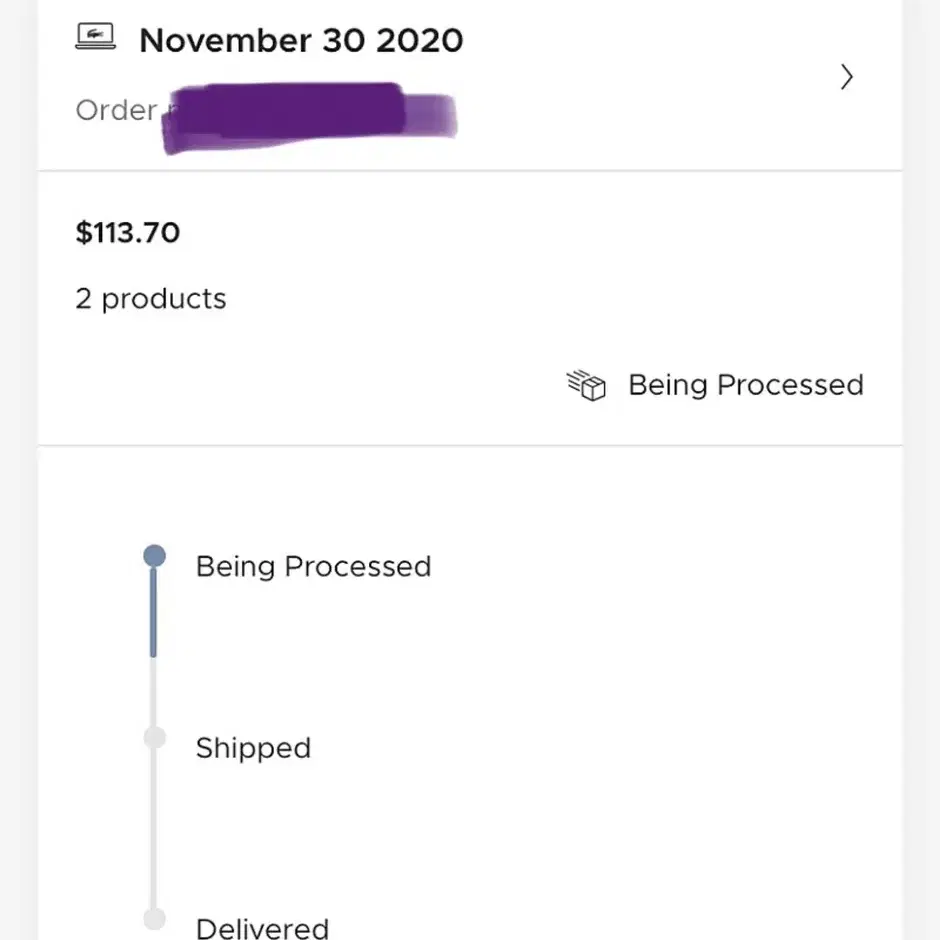Viewport: 940px width, 940px height.
Task: Click the purple redacted order number
Action: pos(310,117)
